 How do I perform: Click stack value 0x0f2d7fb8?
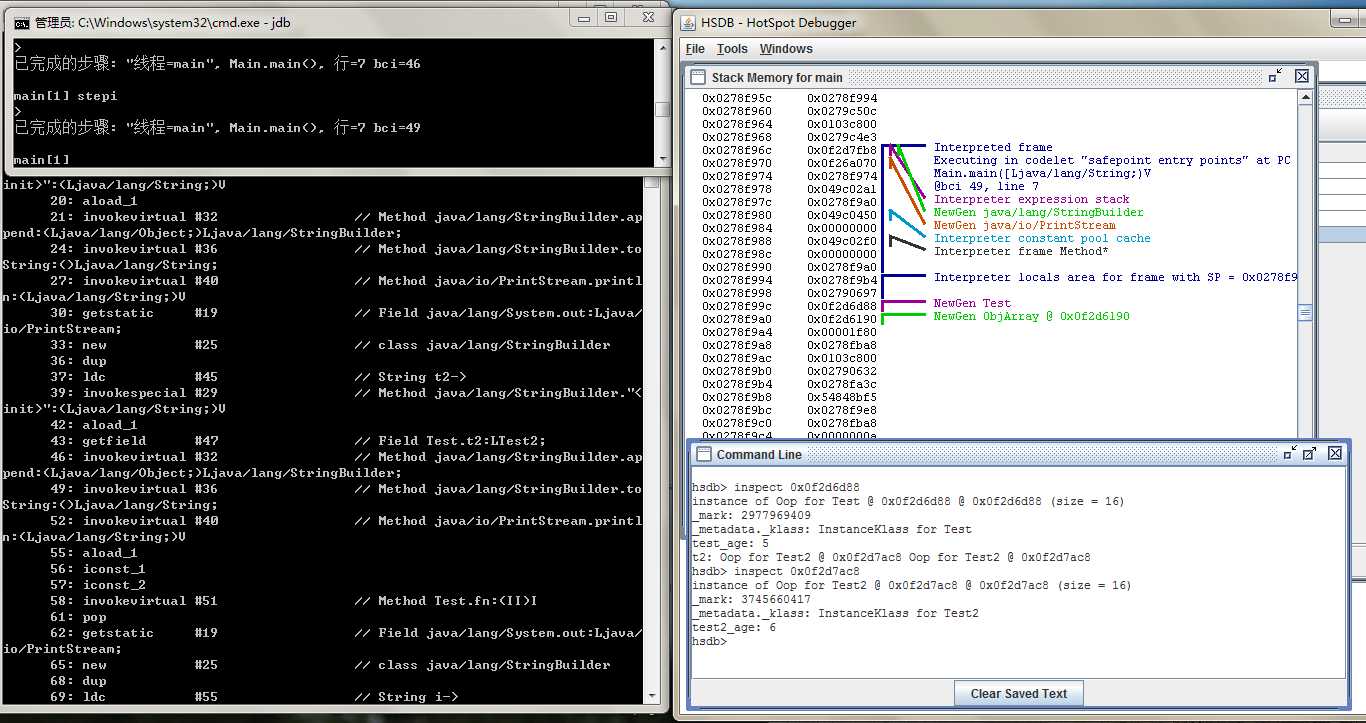click(842, 150)
